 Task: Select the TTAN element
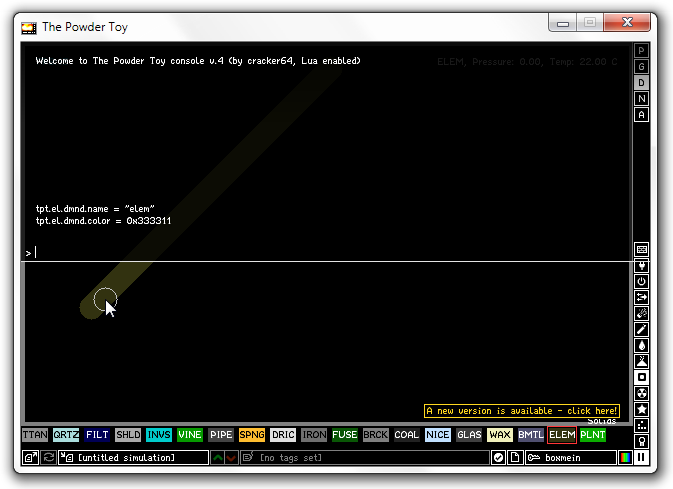tap(35, 435)
